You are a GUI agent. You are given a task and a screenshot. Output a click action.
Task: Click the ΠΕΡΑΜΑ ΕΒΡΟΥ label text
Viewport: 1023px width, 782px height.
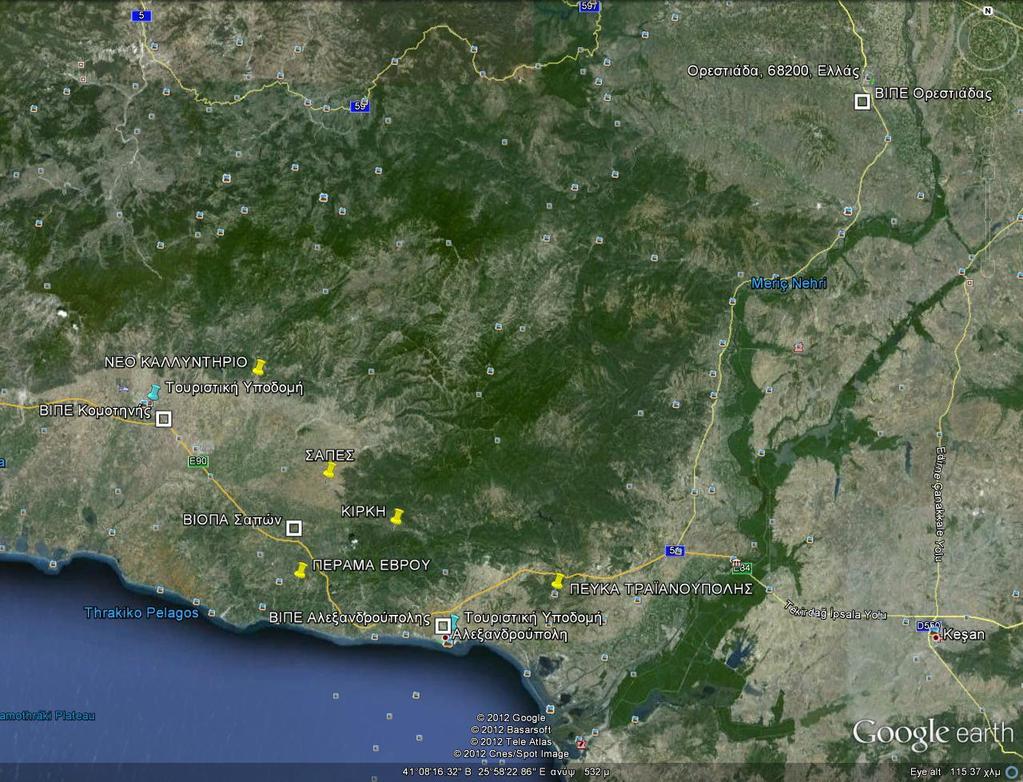click(371, 565)
